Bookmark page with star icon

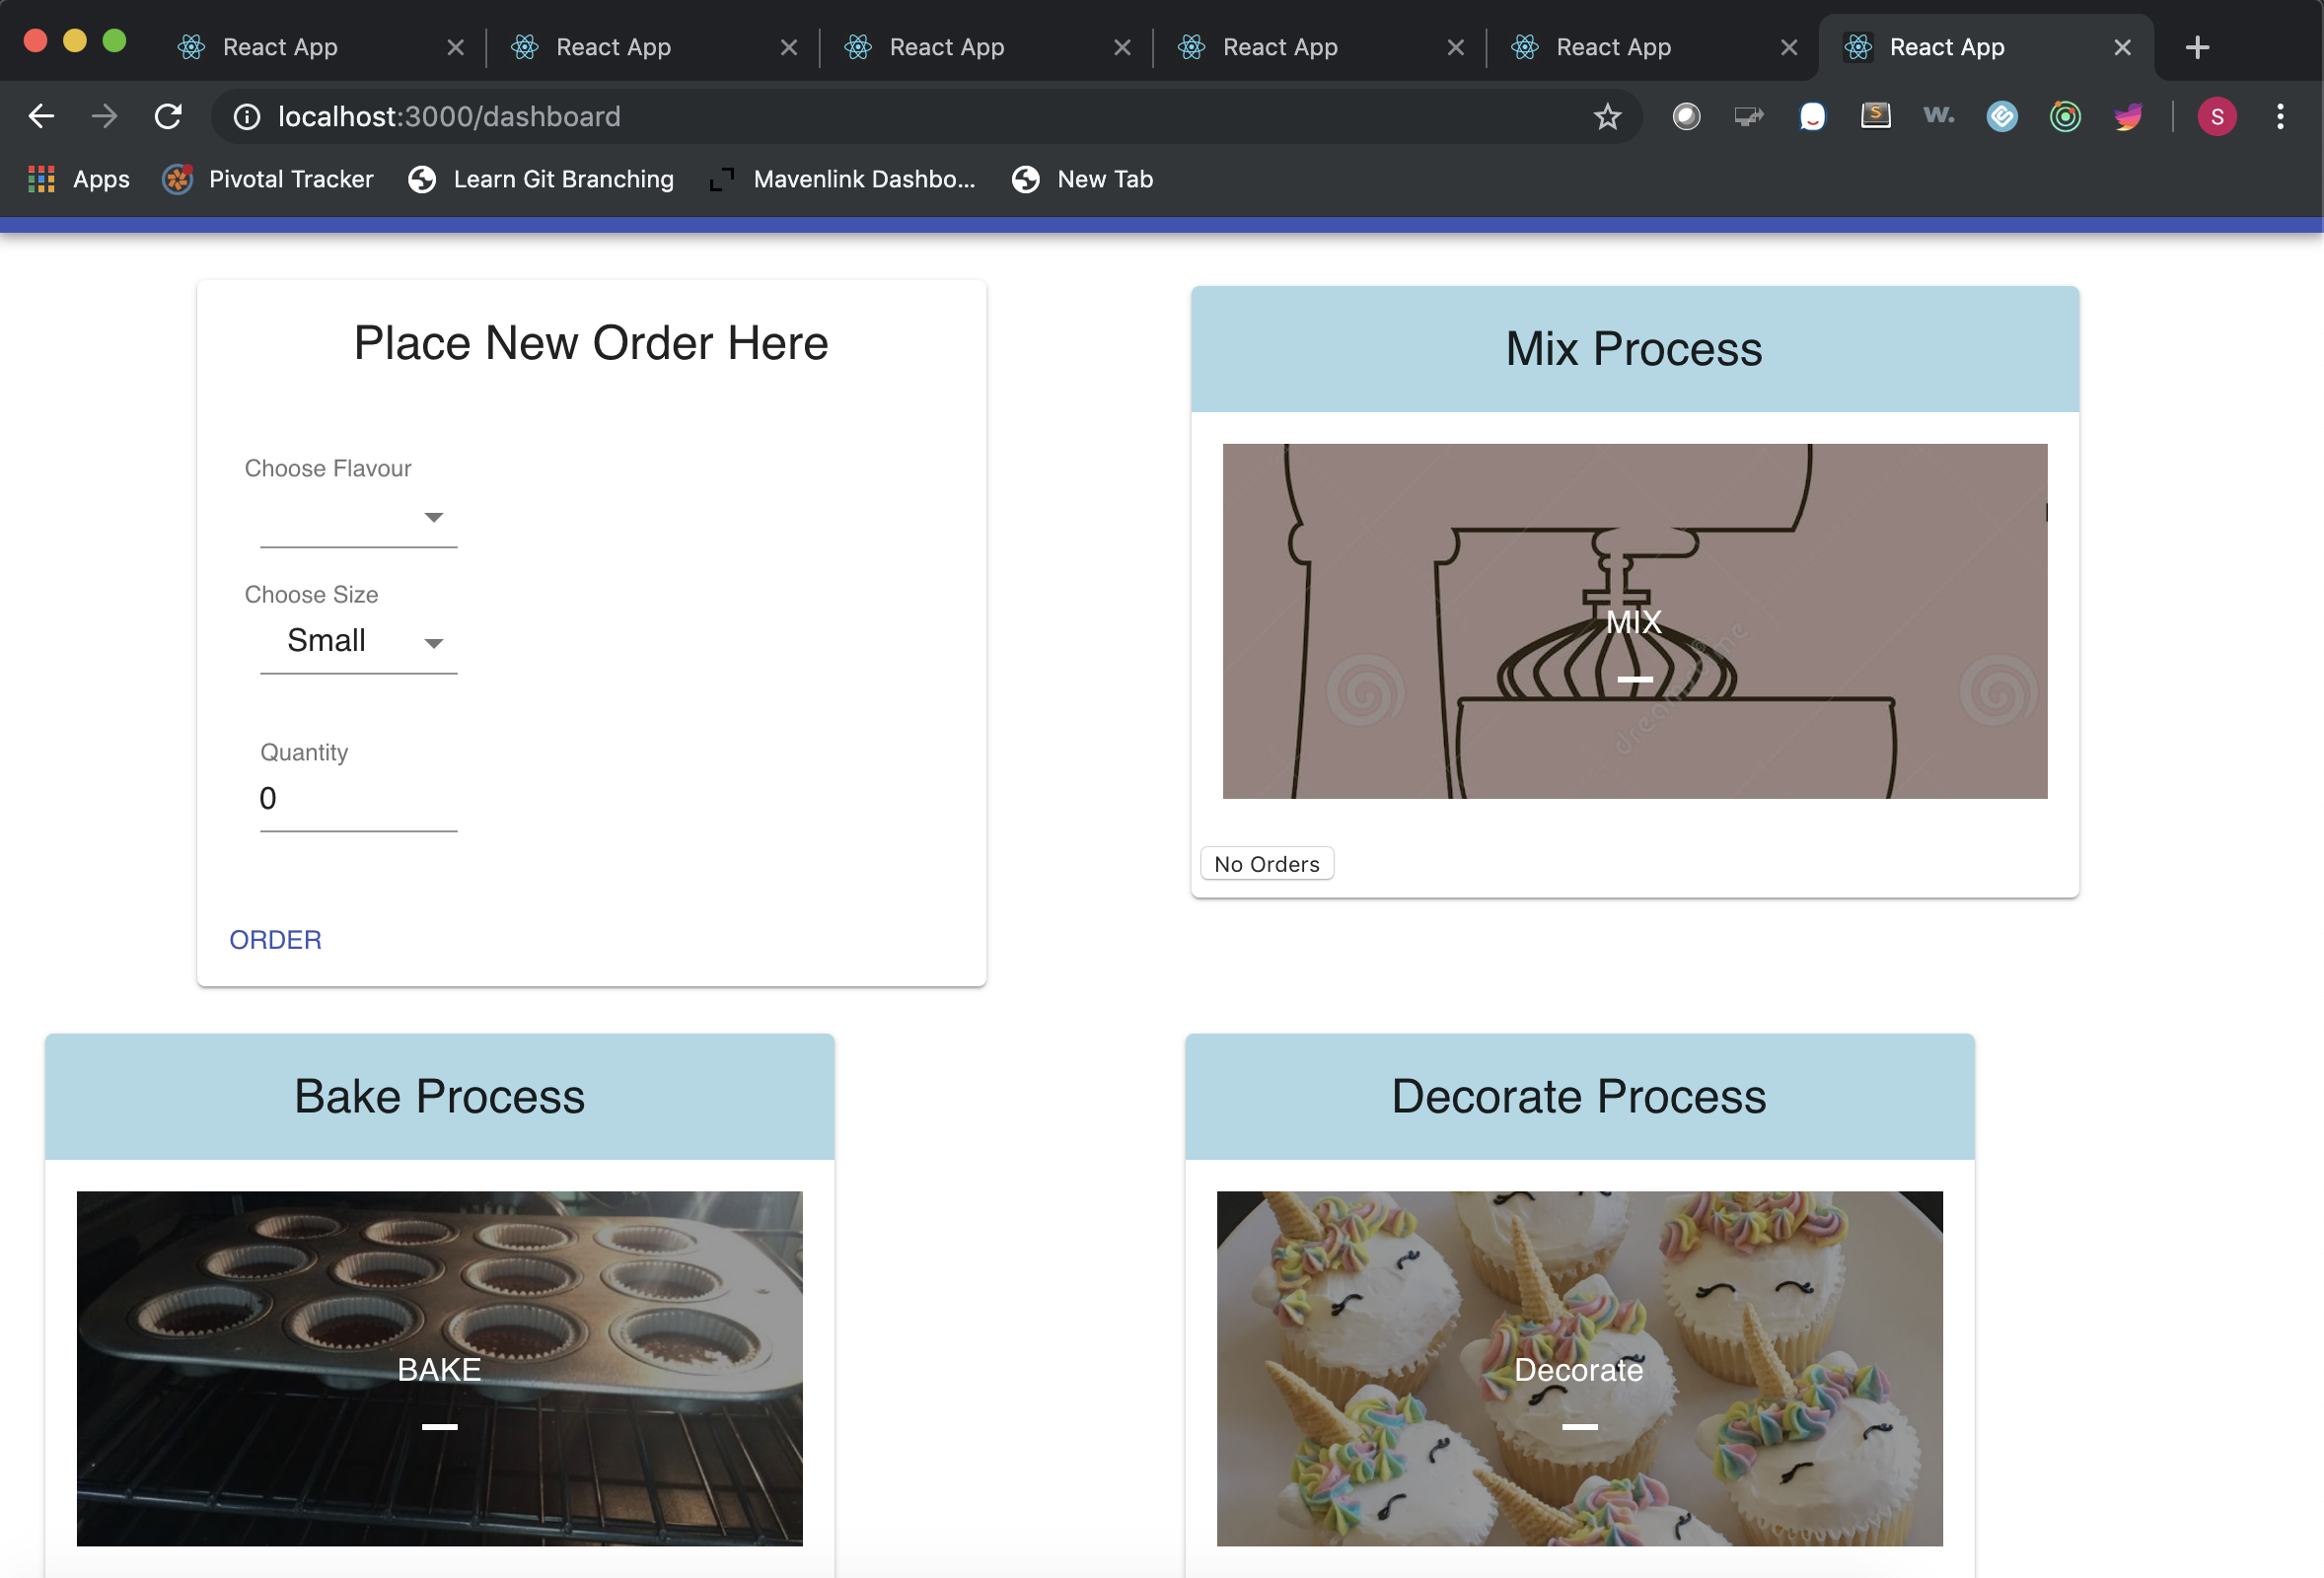coord(1606,117)
